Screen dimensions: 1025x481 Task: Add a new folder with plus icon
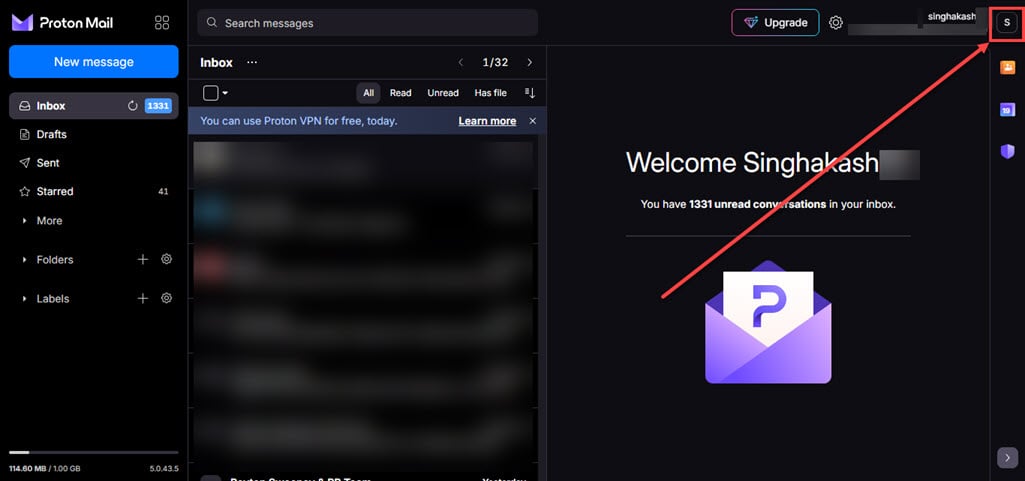click(x=143, y=259)
